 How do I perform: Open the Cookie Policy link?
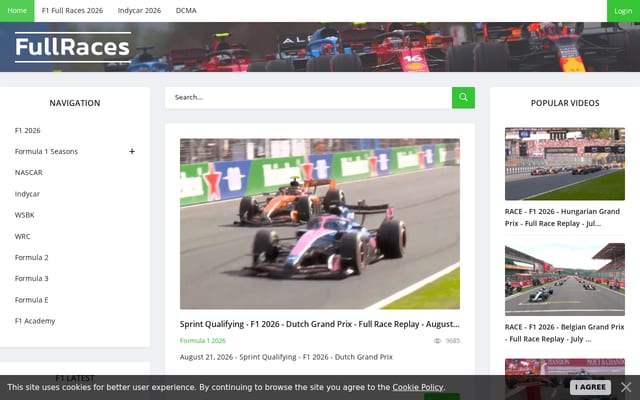[418, 387]
